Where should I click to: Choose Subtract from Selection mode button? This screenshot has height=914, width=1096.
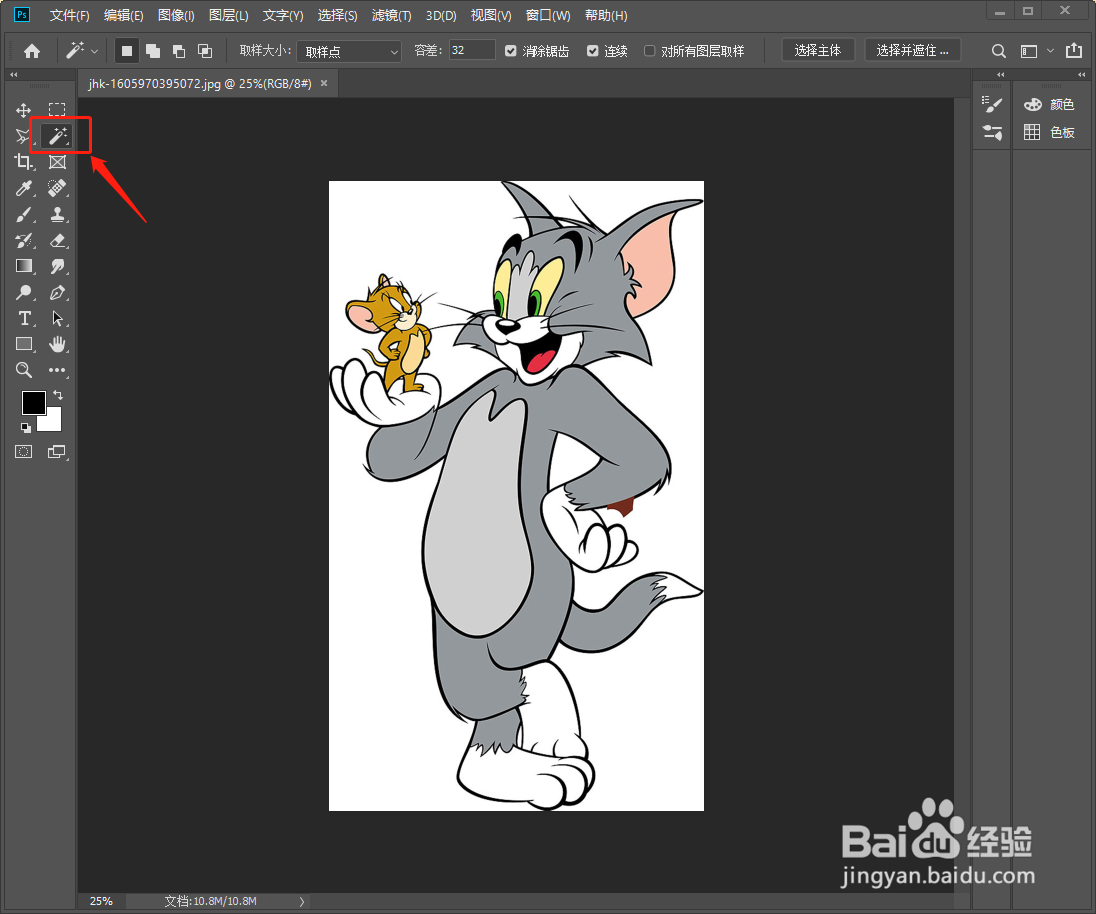(179, 50)
